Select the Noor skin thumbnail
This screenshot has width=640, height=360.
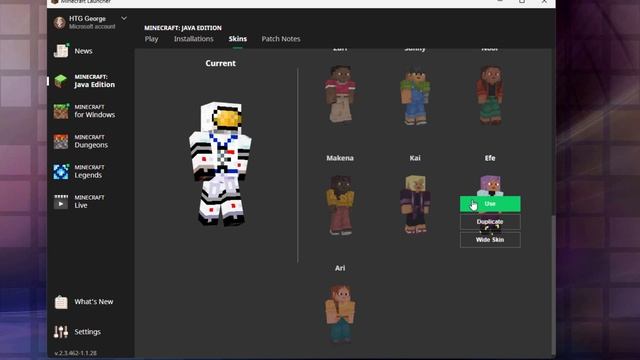coord(490,96)
